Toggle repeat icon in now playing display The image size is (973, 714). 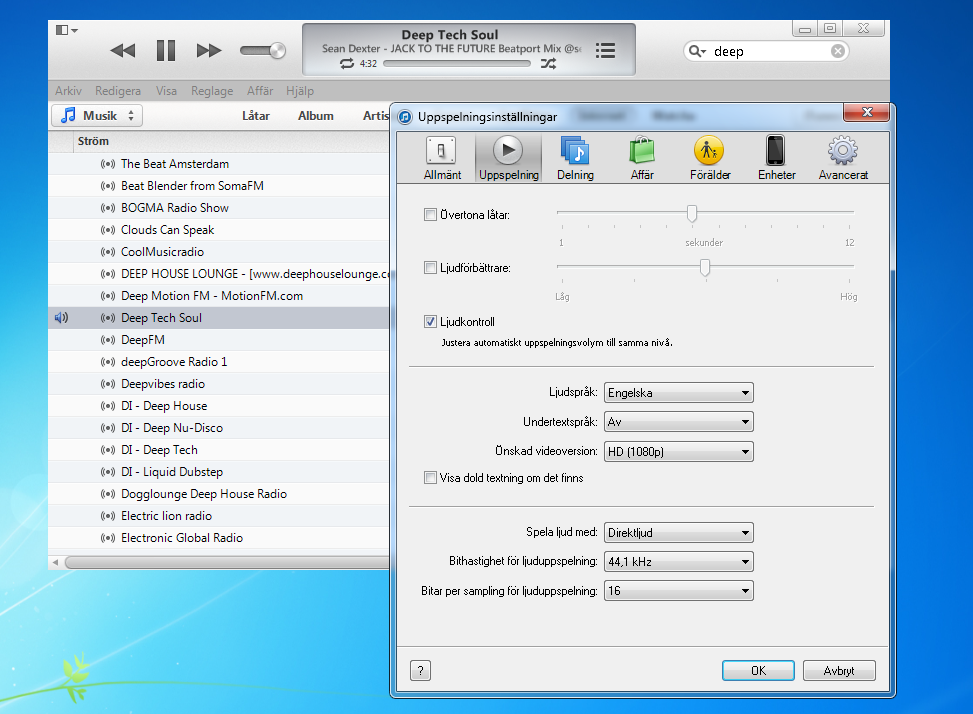click(347, 63)
